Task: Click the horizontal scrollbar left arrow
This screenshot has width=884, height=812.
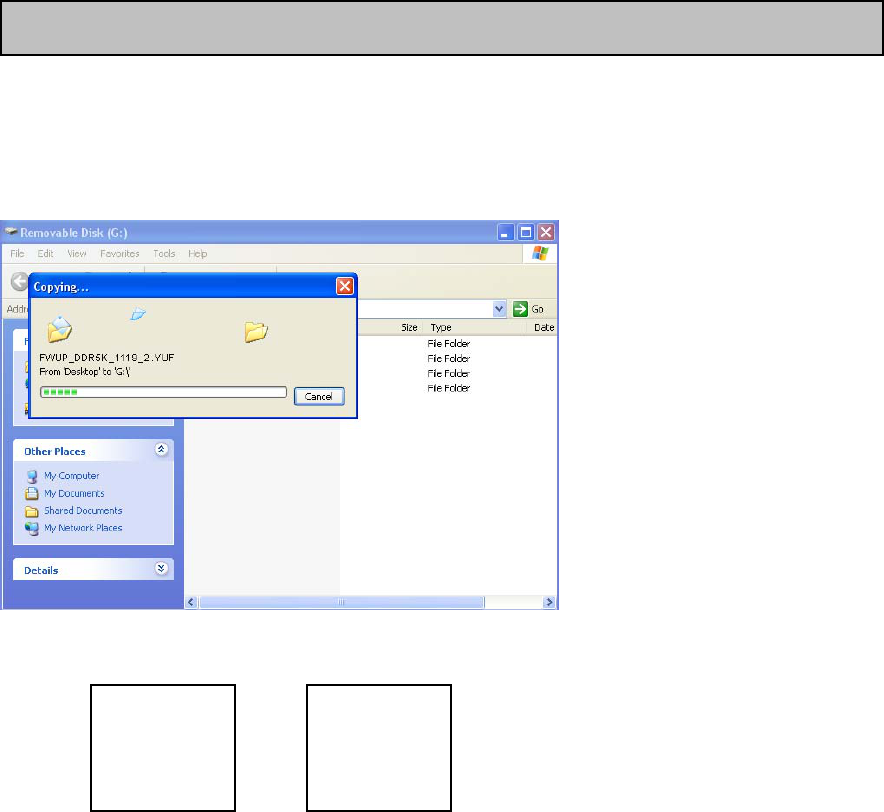Action: click(x=191, y=602)
